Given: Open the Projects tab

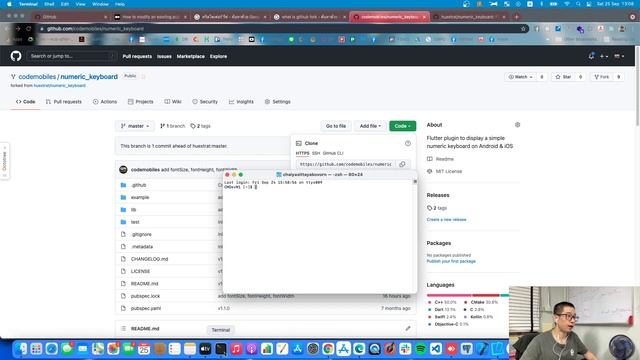Looking at the screenshot, I should click(140, 102).
